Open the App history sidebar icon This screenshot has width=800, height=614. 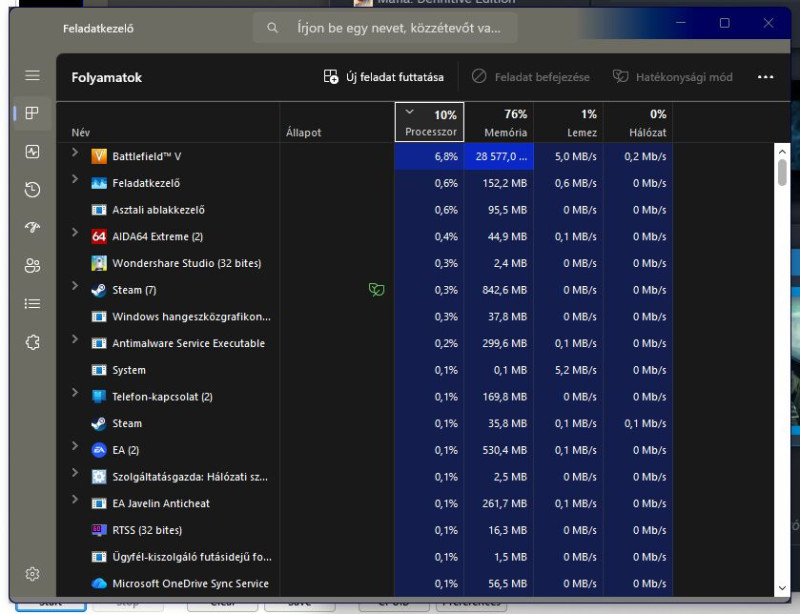click(x=32, y=189)
